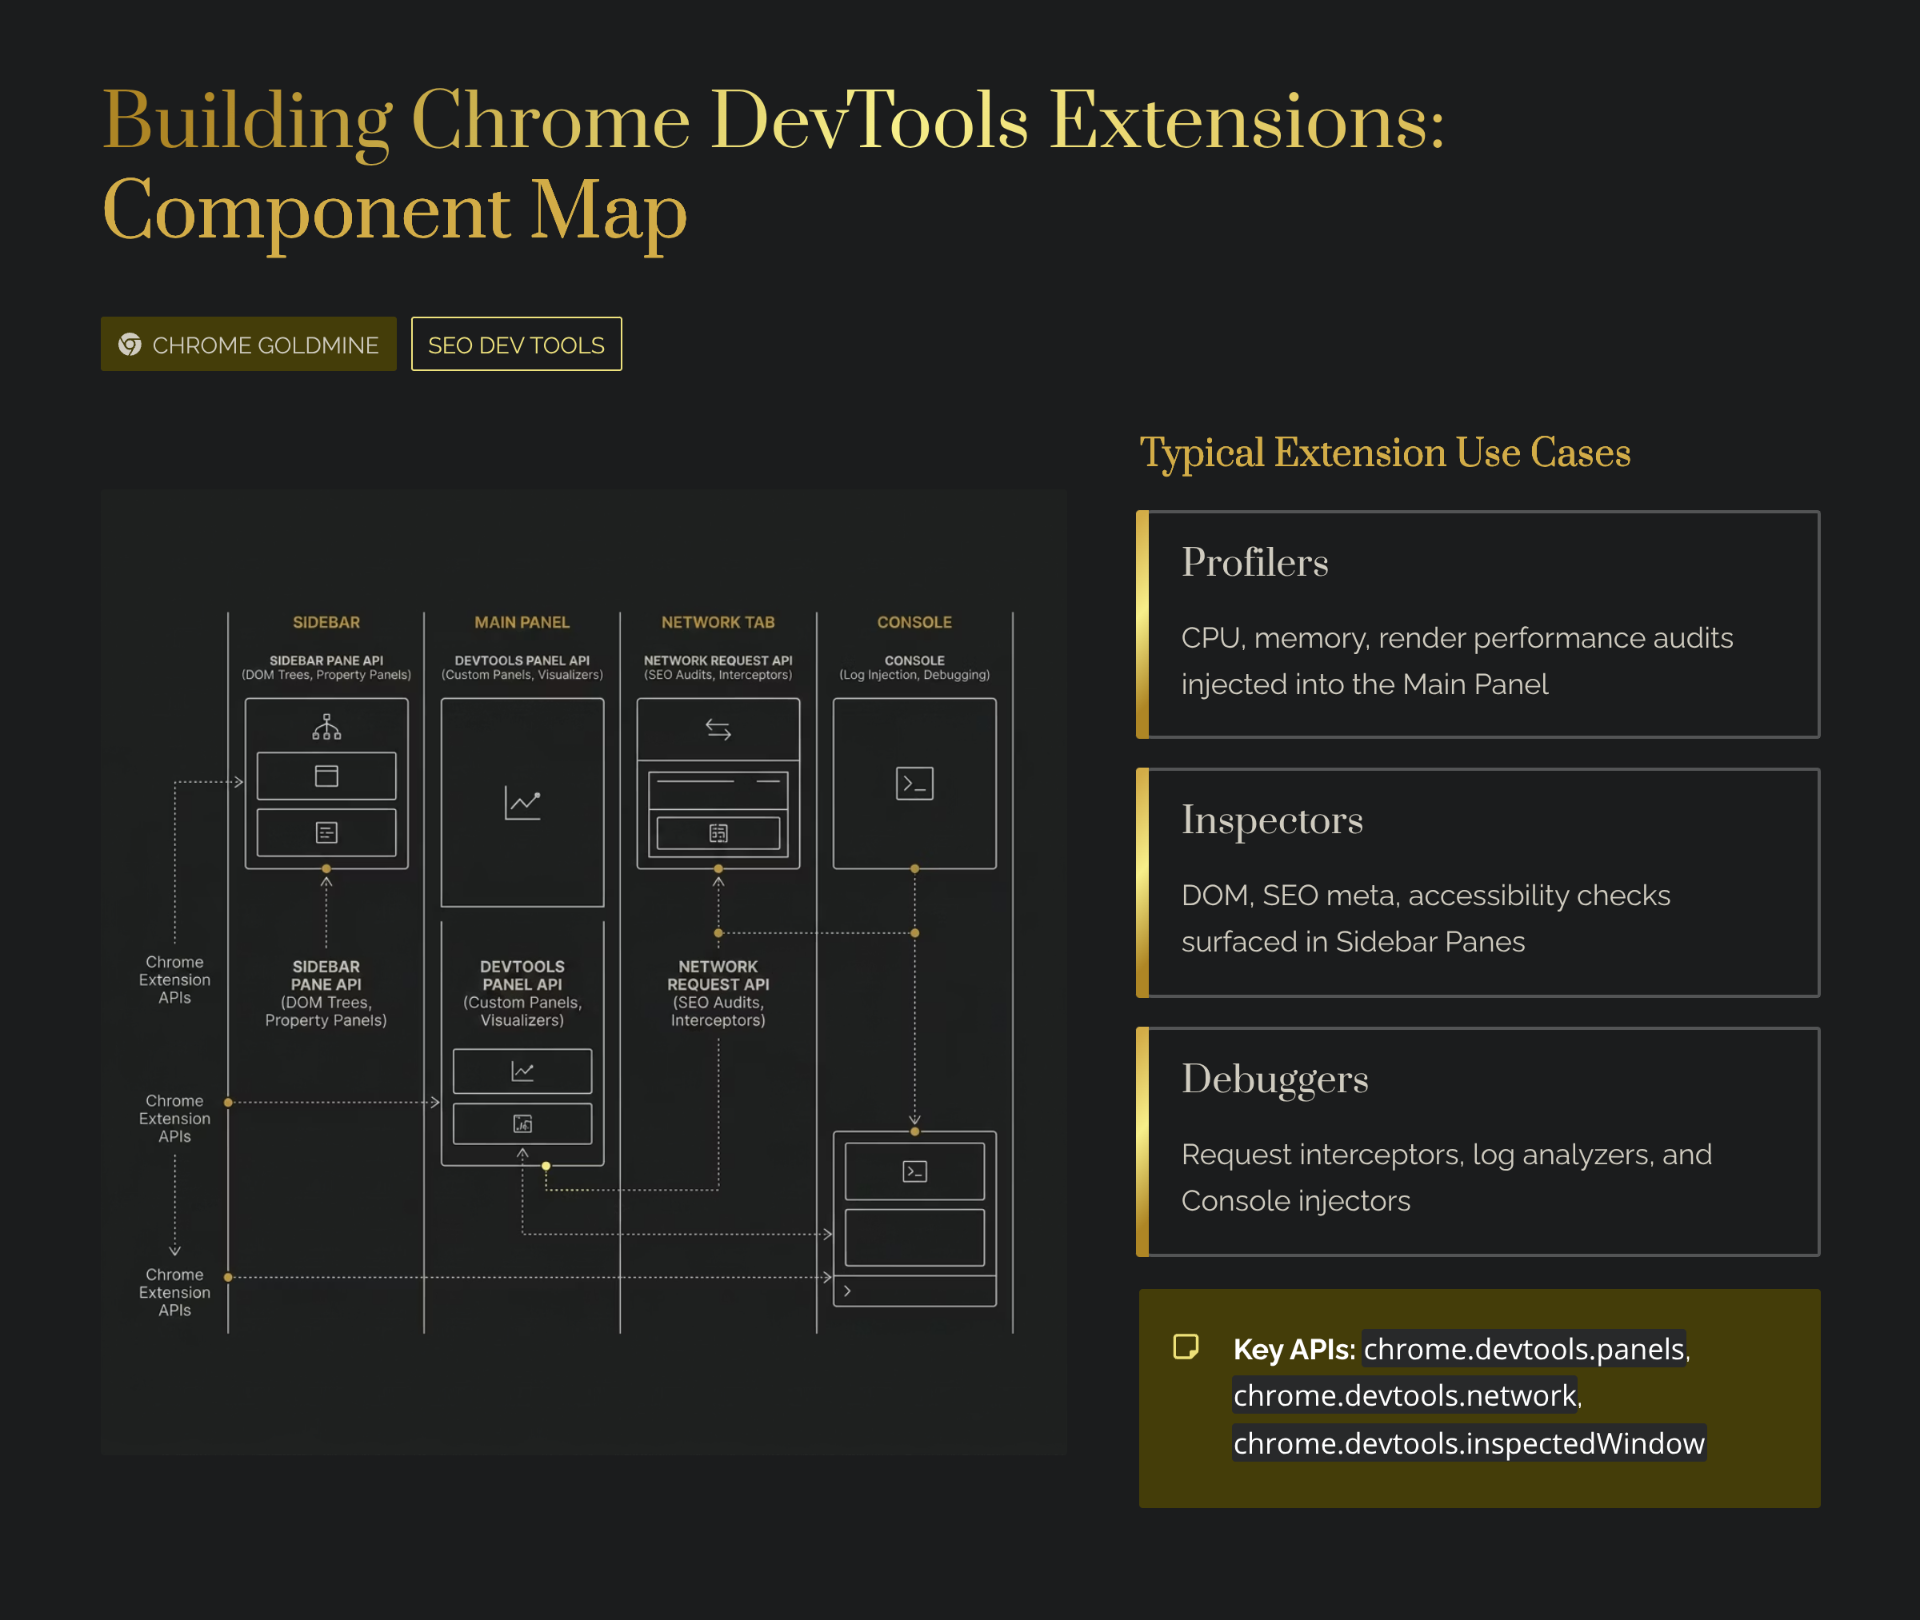1920x1620 pixels.
Task: Click the hierarchy tree icon in the Sidebar box
Action: point(326,727)
